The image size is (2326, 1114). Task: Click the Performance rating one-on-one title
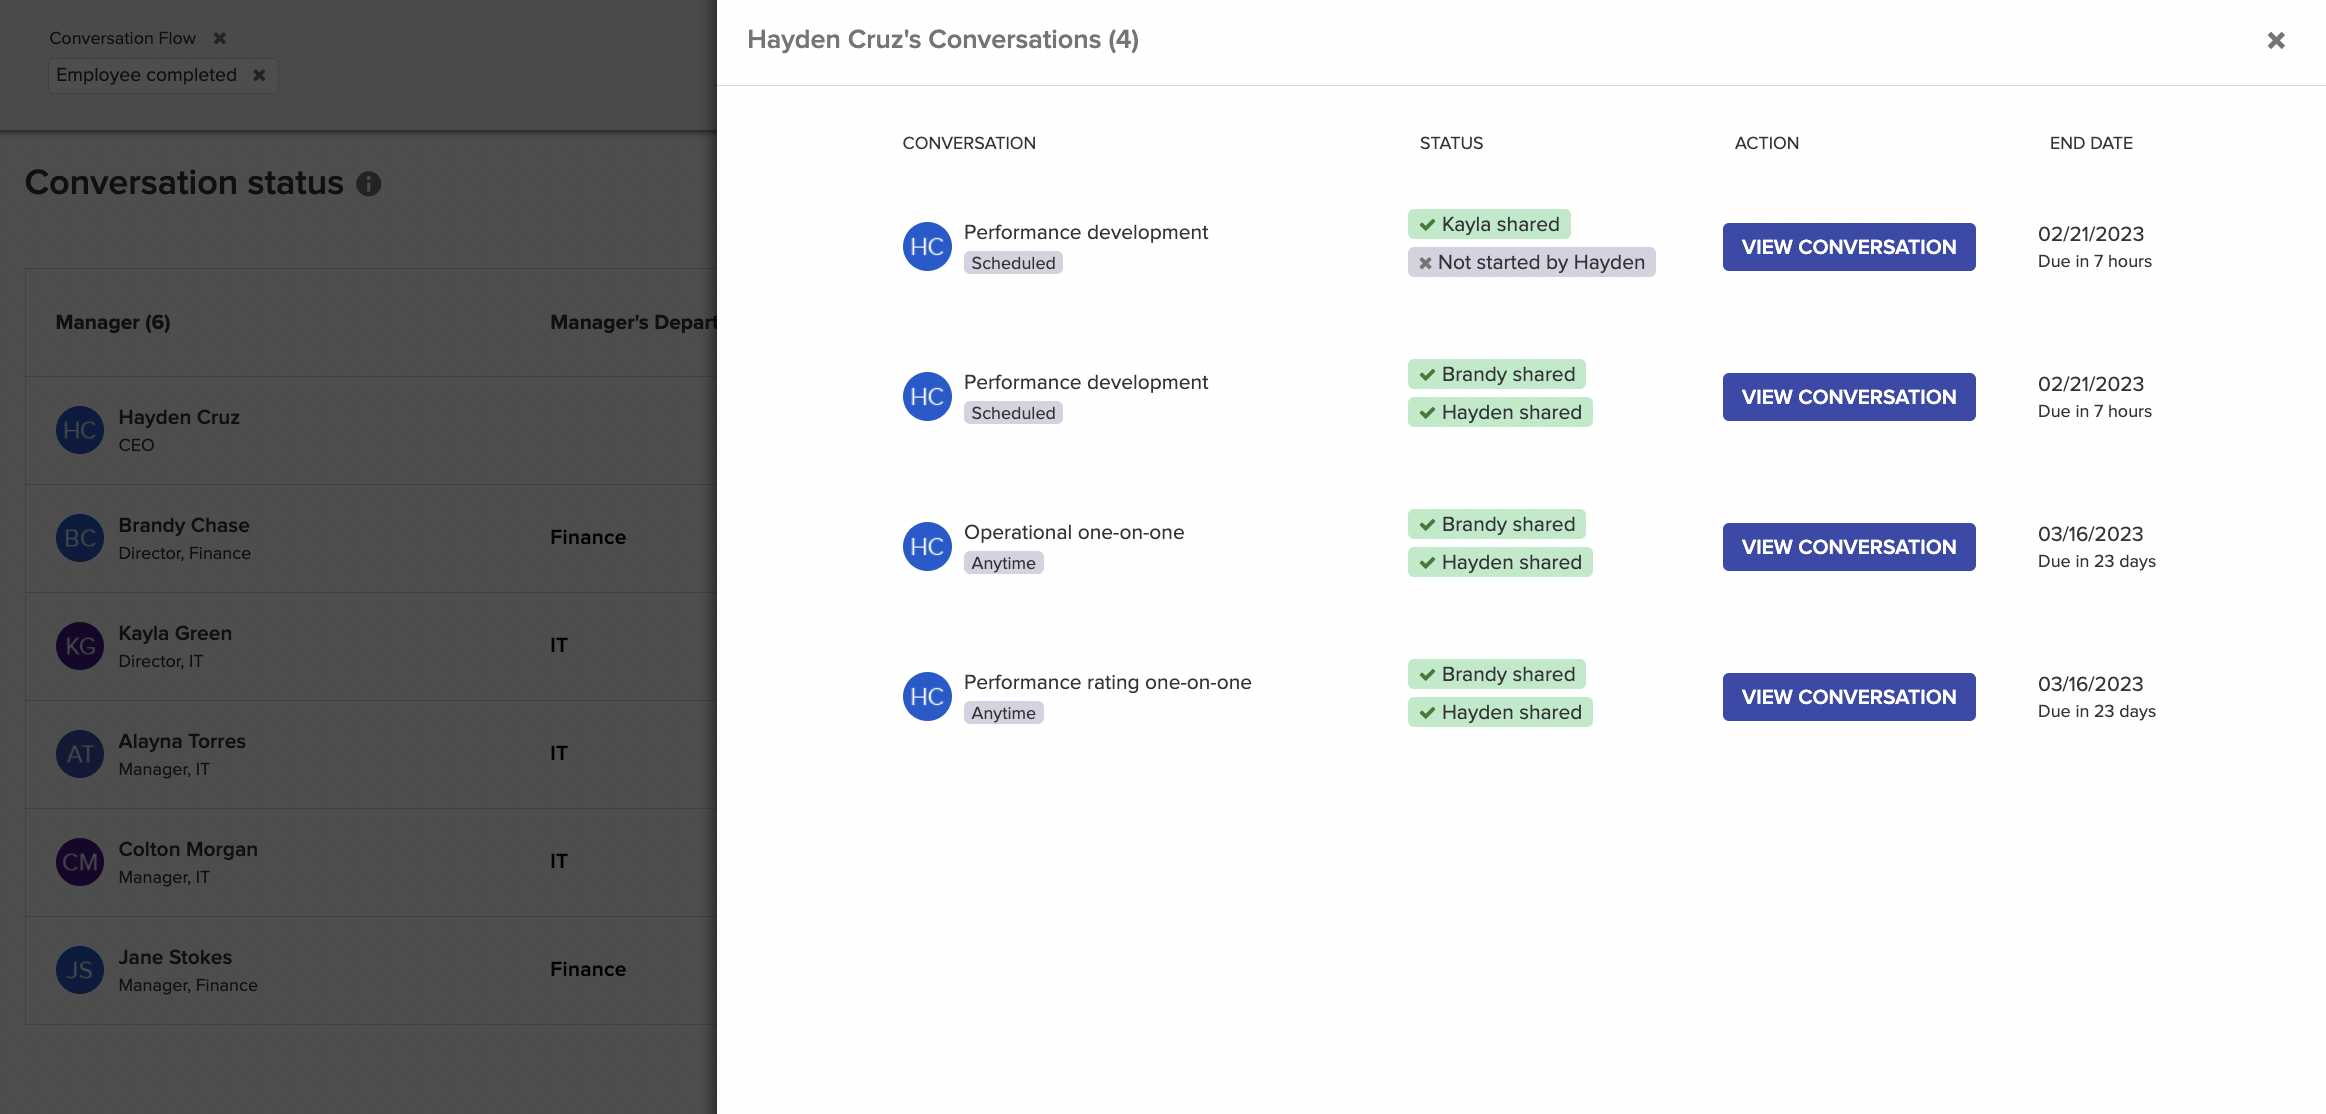coord(1107,682)
